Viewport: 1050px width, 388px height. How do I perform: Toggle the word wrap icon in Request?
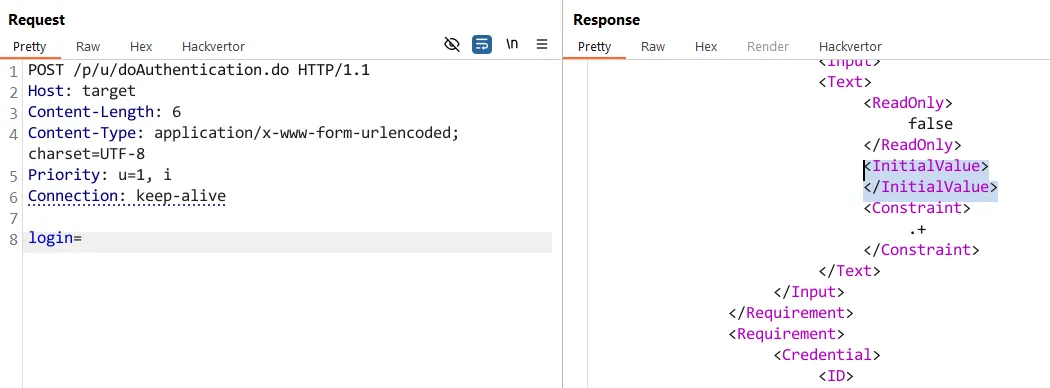[481, 45]
